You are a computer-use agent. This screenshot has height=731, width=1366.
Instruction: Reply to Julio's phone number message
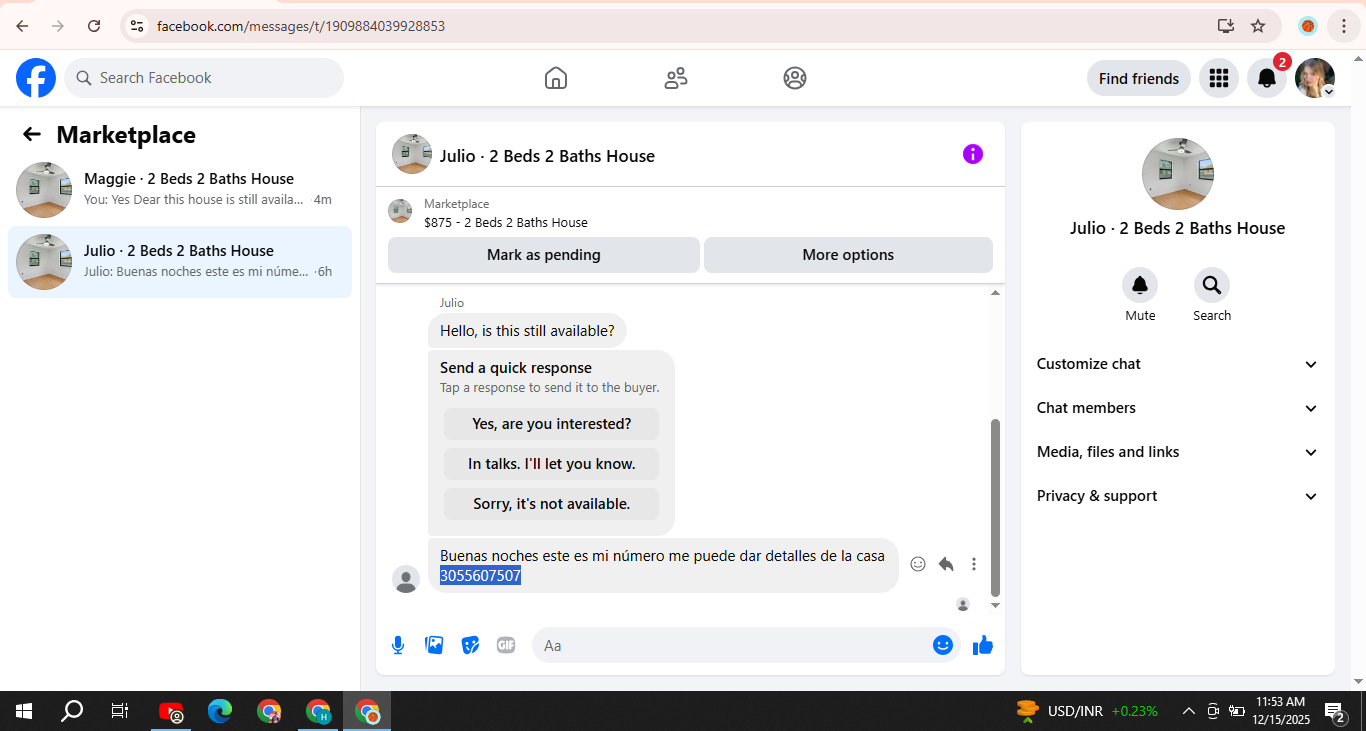click(x=946, y=564)
